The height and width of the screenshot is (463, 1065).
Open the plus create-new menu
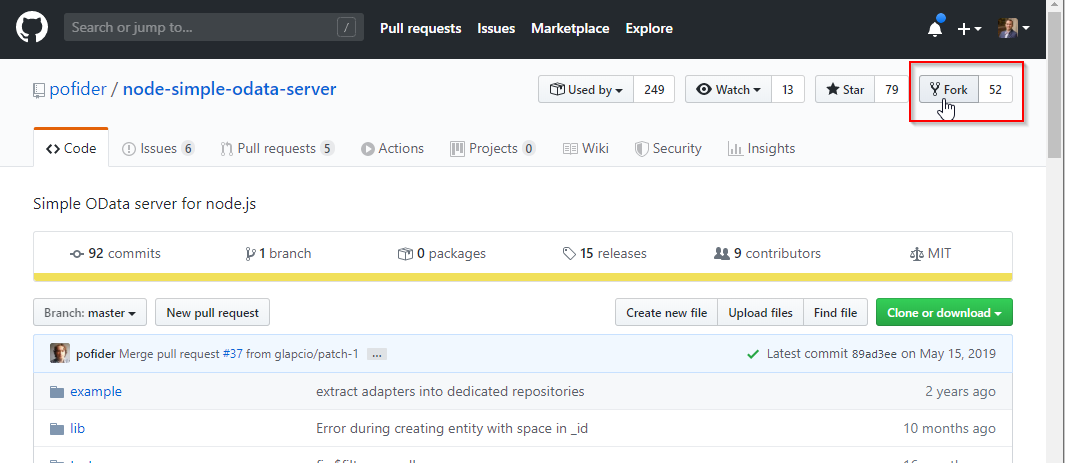point(969,29)
